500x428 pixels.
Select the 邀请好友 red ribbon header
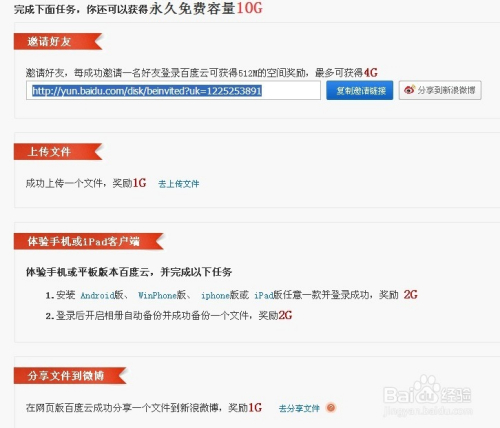[58, 41]
